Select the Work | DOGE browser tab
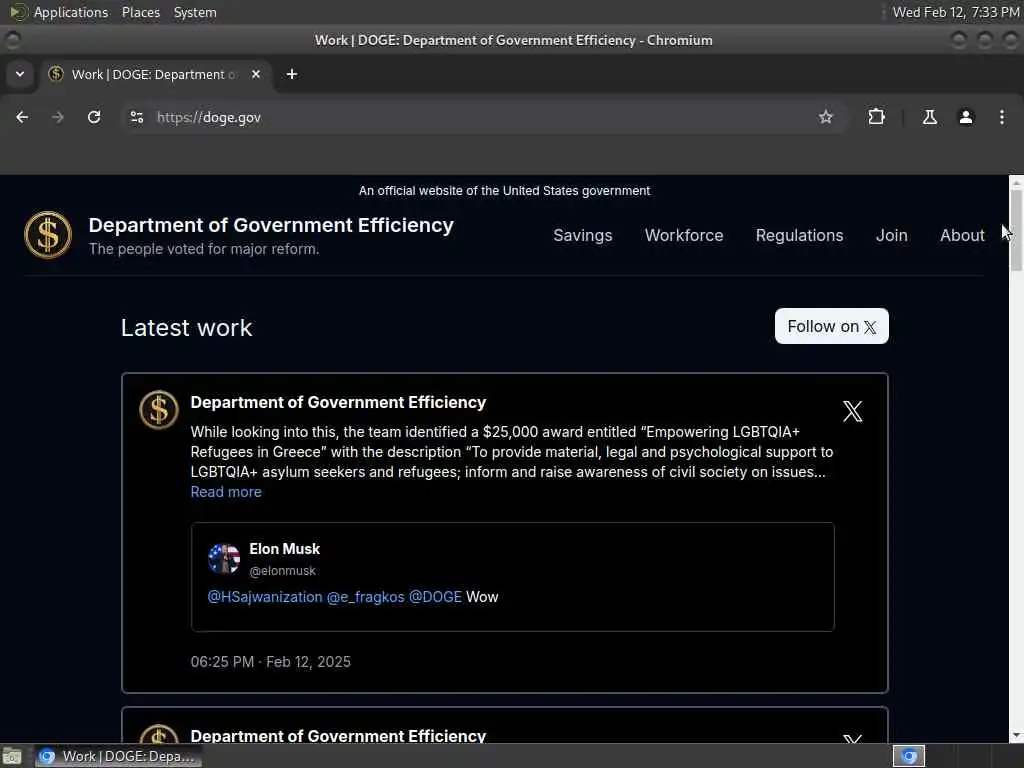The width and height of the screenshot is (1024, 768). pyautogui.click(x=155, y=74)
